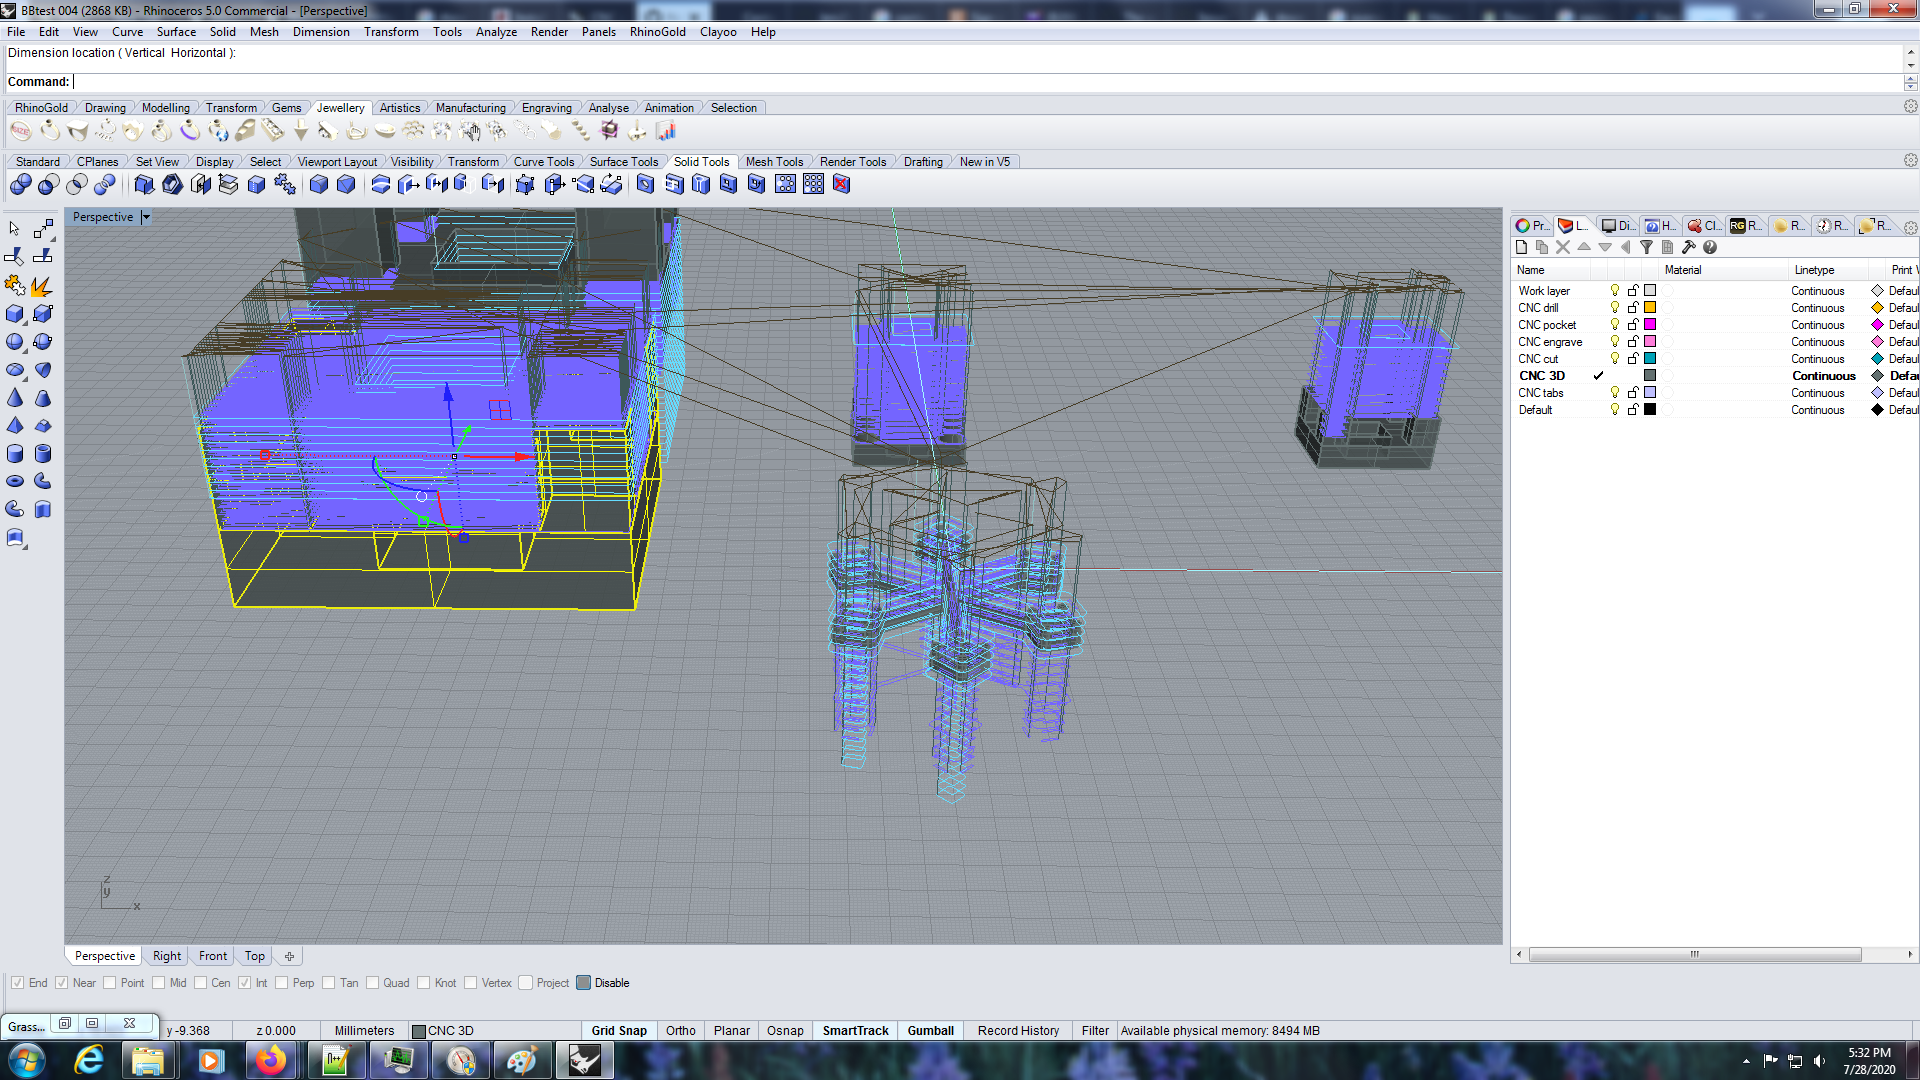The width and height of the screenshot is (1920, 1080).
Task: Click the Sphere tool in sidebar
Action: pyautogui.click(x=15, y=342)
